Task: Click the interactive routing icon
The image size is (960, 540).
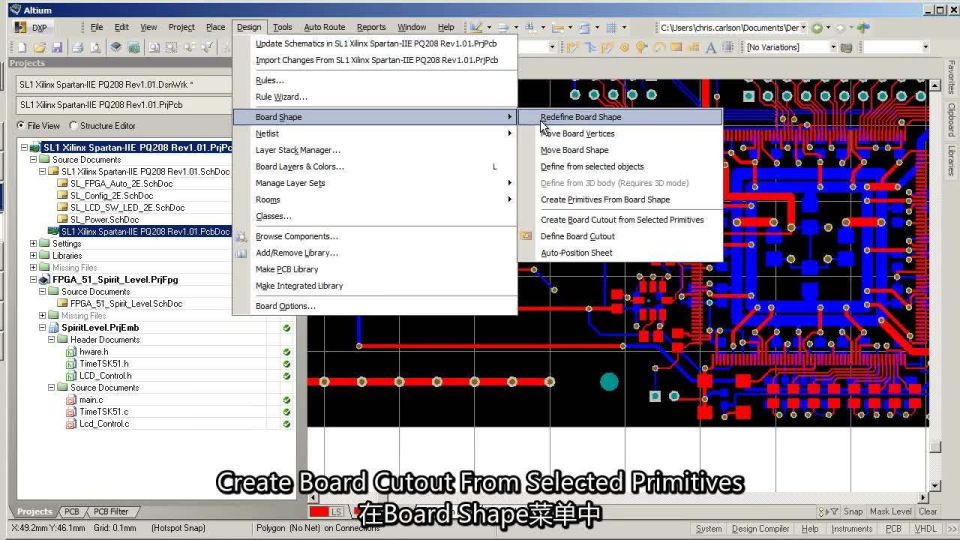Action: [572, 47]
